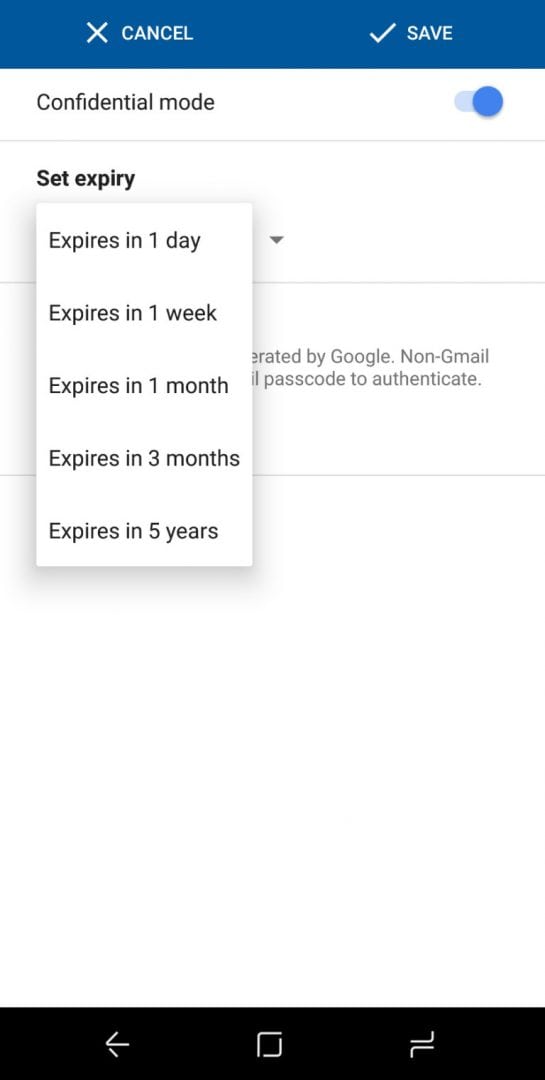
Task: Turn off the Confidential mode switch
Action: coord(479,102)
